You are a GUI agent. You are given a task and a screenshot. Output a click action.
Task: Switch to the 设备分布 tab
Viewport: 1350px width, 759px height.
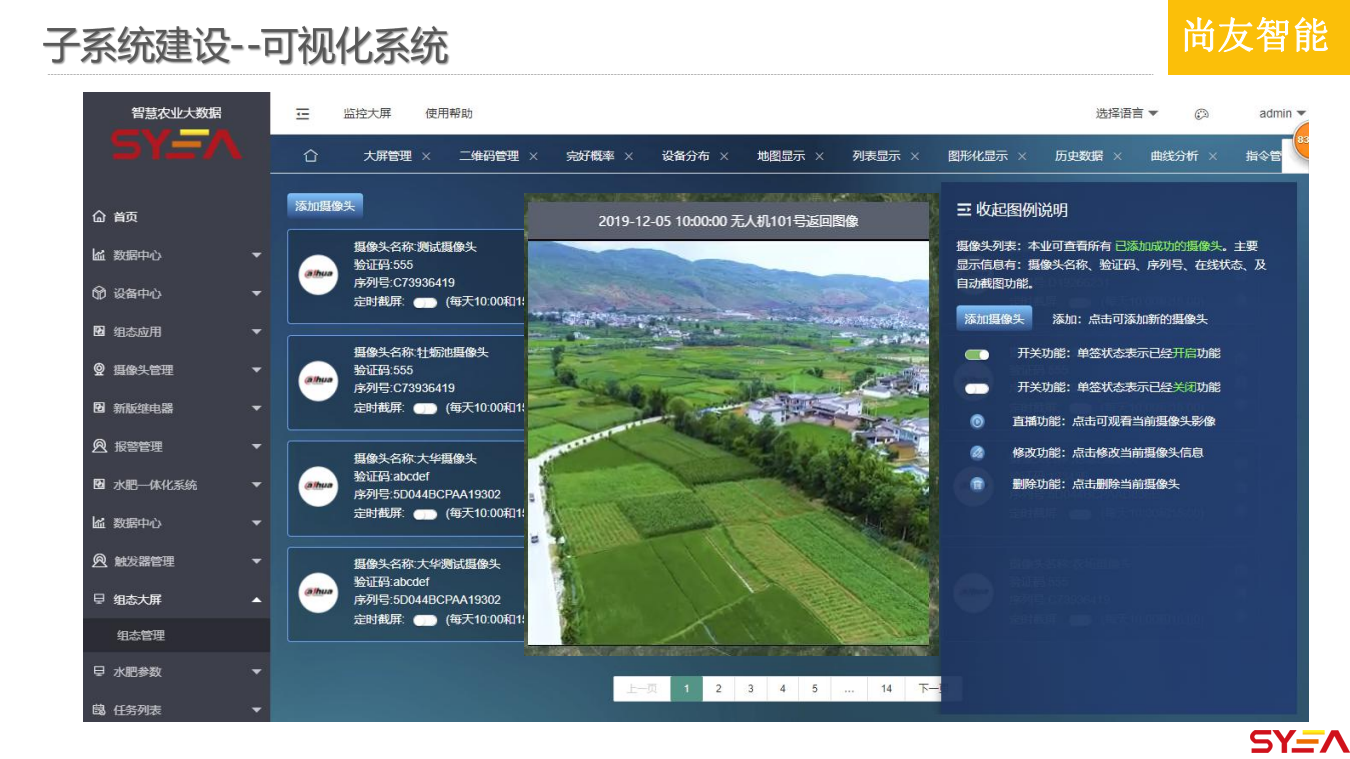[x=686, y=156]
